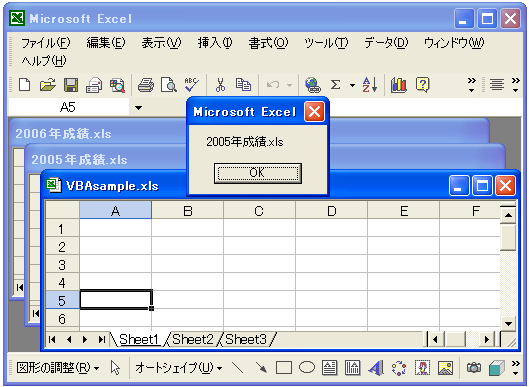Viewport: 529px width, 387px height.
Task: Copy with the two-pages icon
Action: (243, 85)
